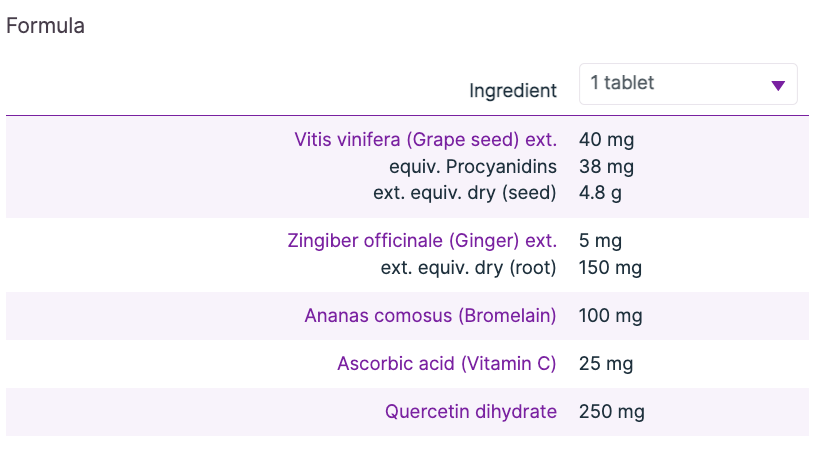Click the 5 mg Ginger extract amount
This screenshot has width=818, height=458.
coord(601,241)
